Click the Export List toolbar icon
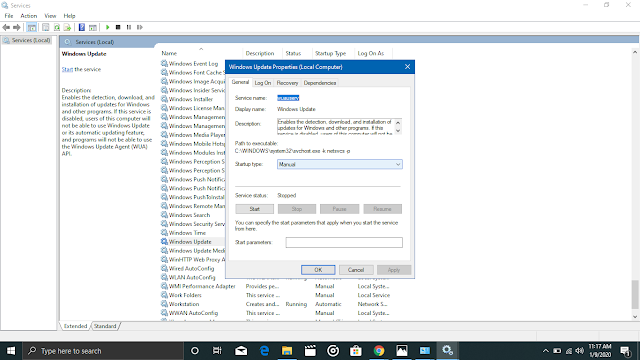Screen dimensions: 640x360 (x=67, y=27)
